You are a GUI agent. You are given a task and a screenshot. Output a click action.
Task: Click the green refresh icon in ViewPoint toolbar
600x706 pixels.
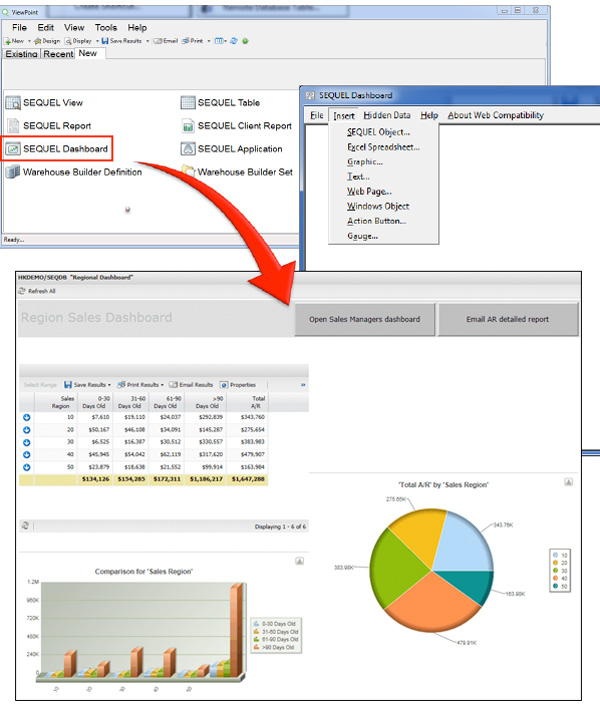(x=245, y=41)
